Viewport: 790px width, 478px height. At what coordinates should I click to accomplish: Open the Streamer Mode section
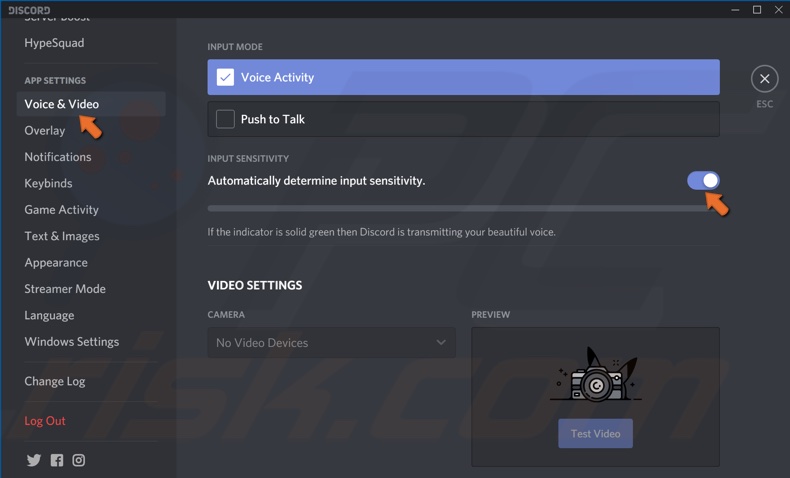[x=65, y=289]
